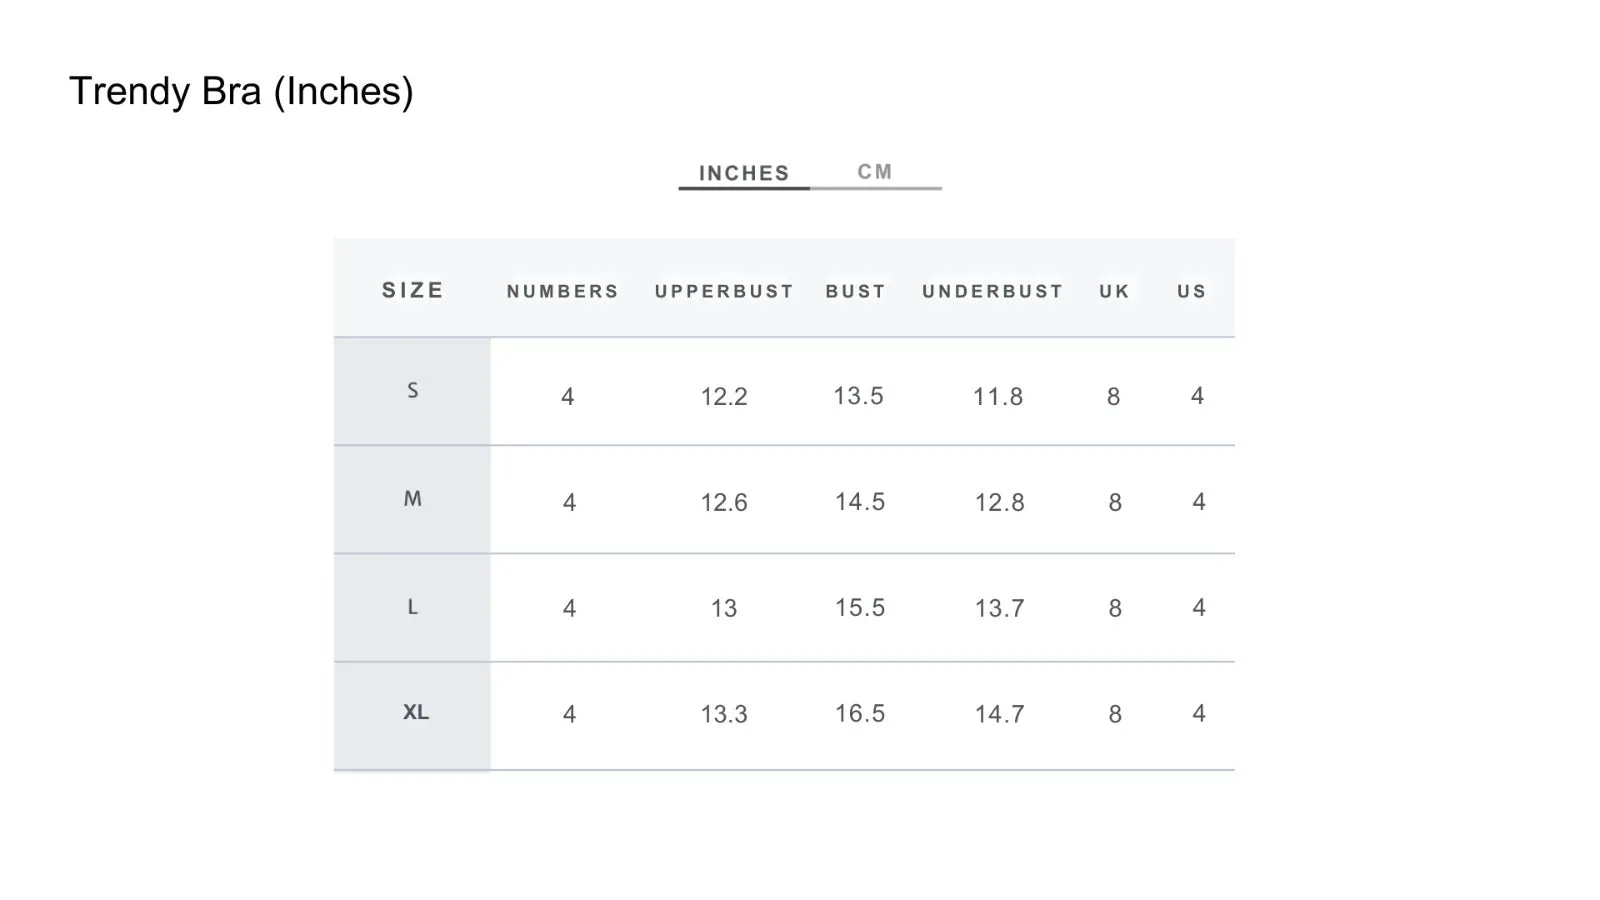Viewport: 1600px width, 900px height.
Task: Click the 13.7 underbust value
Action: tap(1000, 608)
